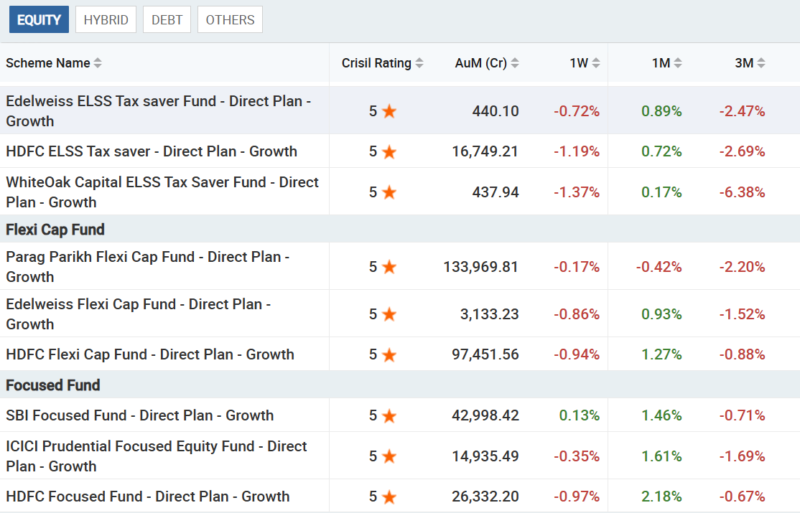Switch to the EQUITY tab
800x513 pixels.
[x=39, y=20]
